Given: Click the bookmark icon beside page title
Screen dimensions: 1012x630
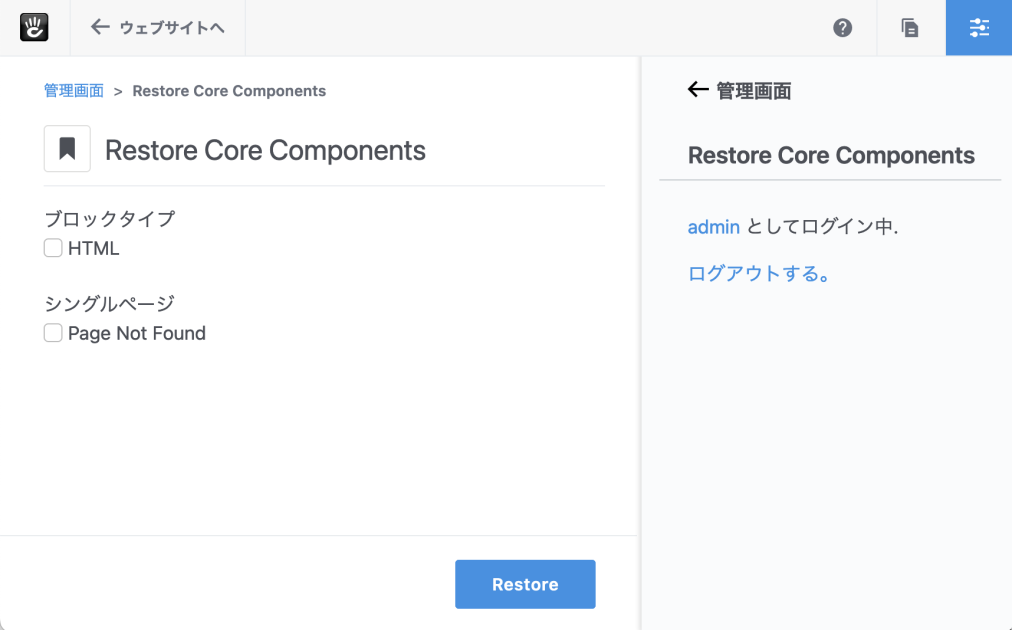Looking at the screenshot, I should (67, 149).
